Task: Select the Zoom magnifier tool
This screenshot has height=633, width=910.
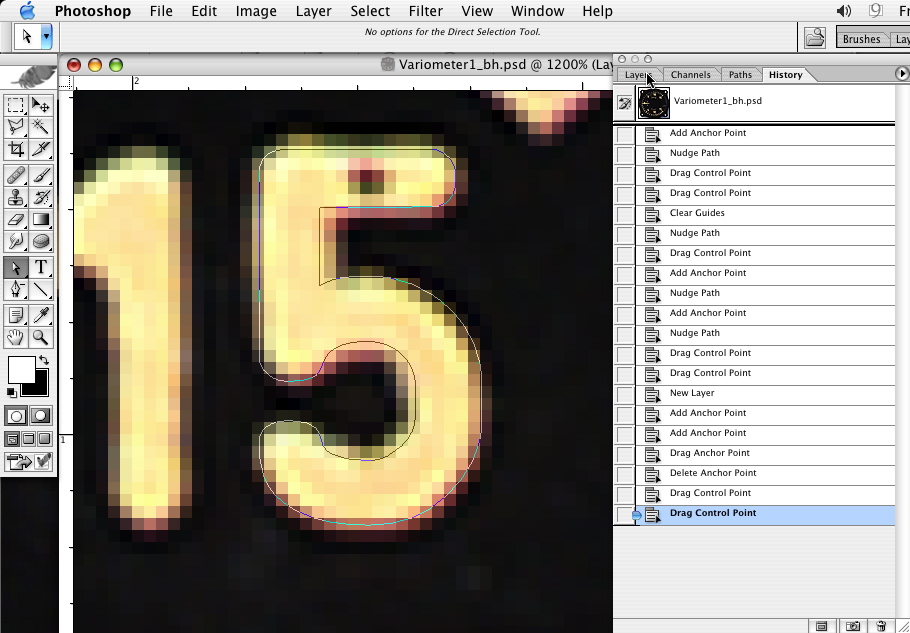Action: coord(41,338)
